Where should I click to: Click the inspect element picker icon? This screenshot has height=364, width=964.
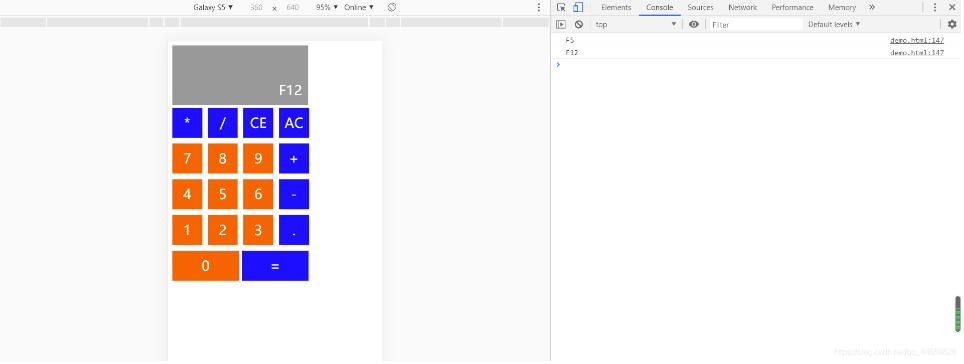561,7
